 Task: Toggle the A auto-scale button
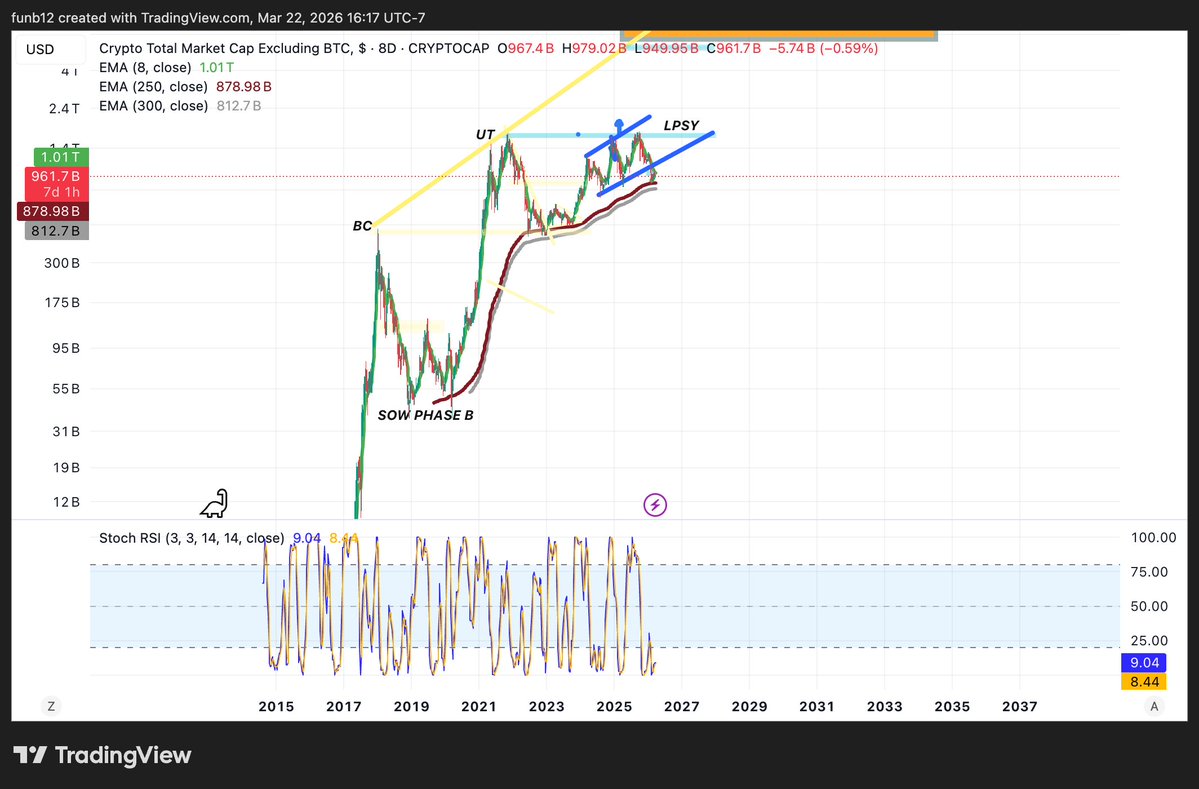pos(1155,706)
